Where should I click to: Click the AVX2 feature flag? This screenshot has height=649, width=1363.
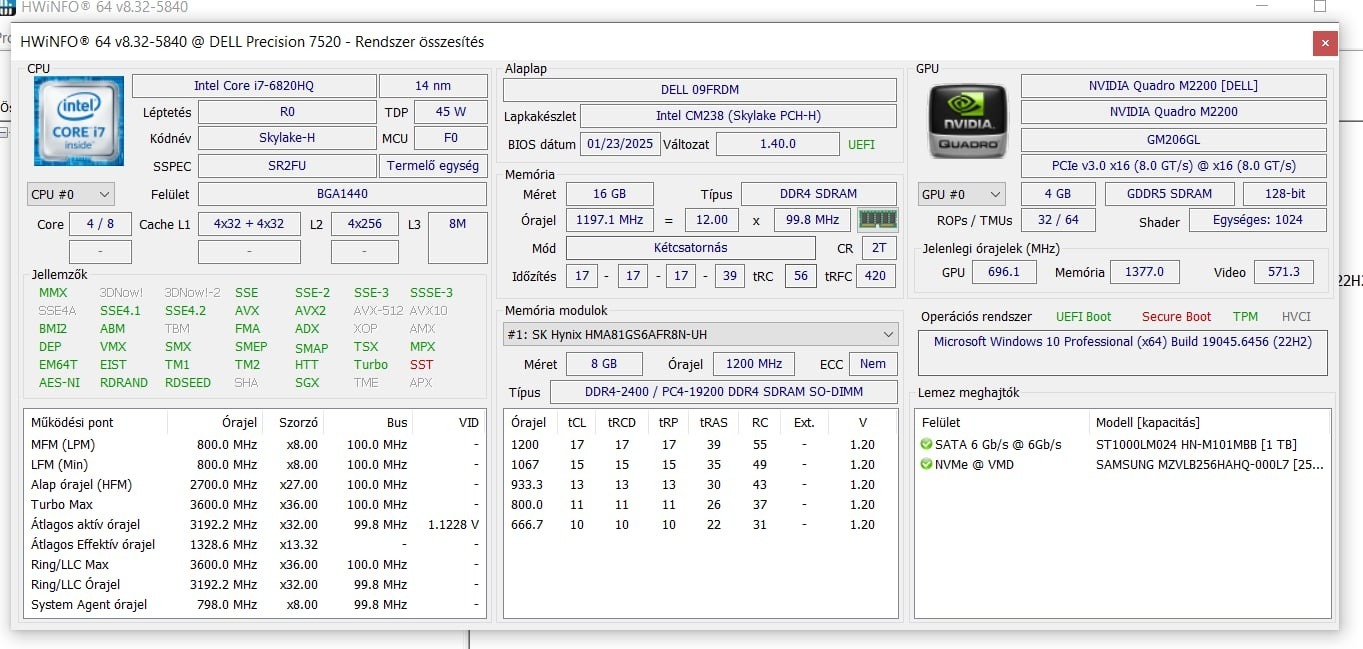pyautogui.click(x=310, y=310)
